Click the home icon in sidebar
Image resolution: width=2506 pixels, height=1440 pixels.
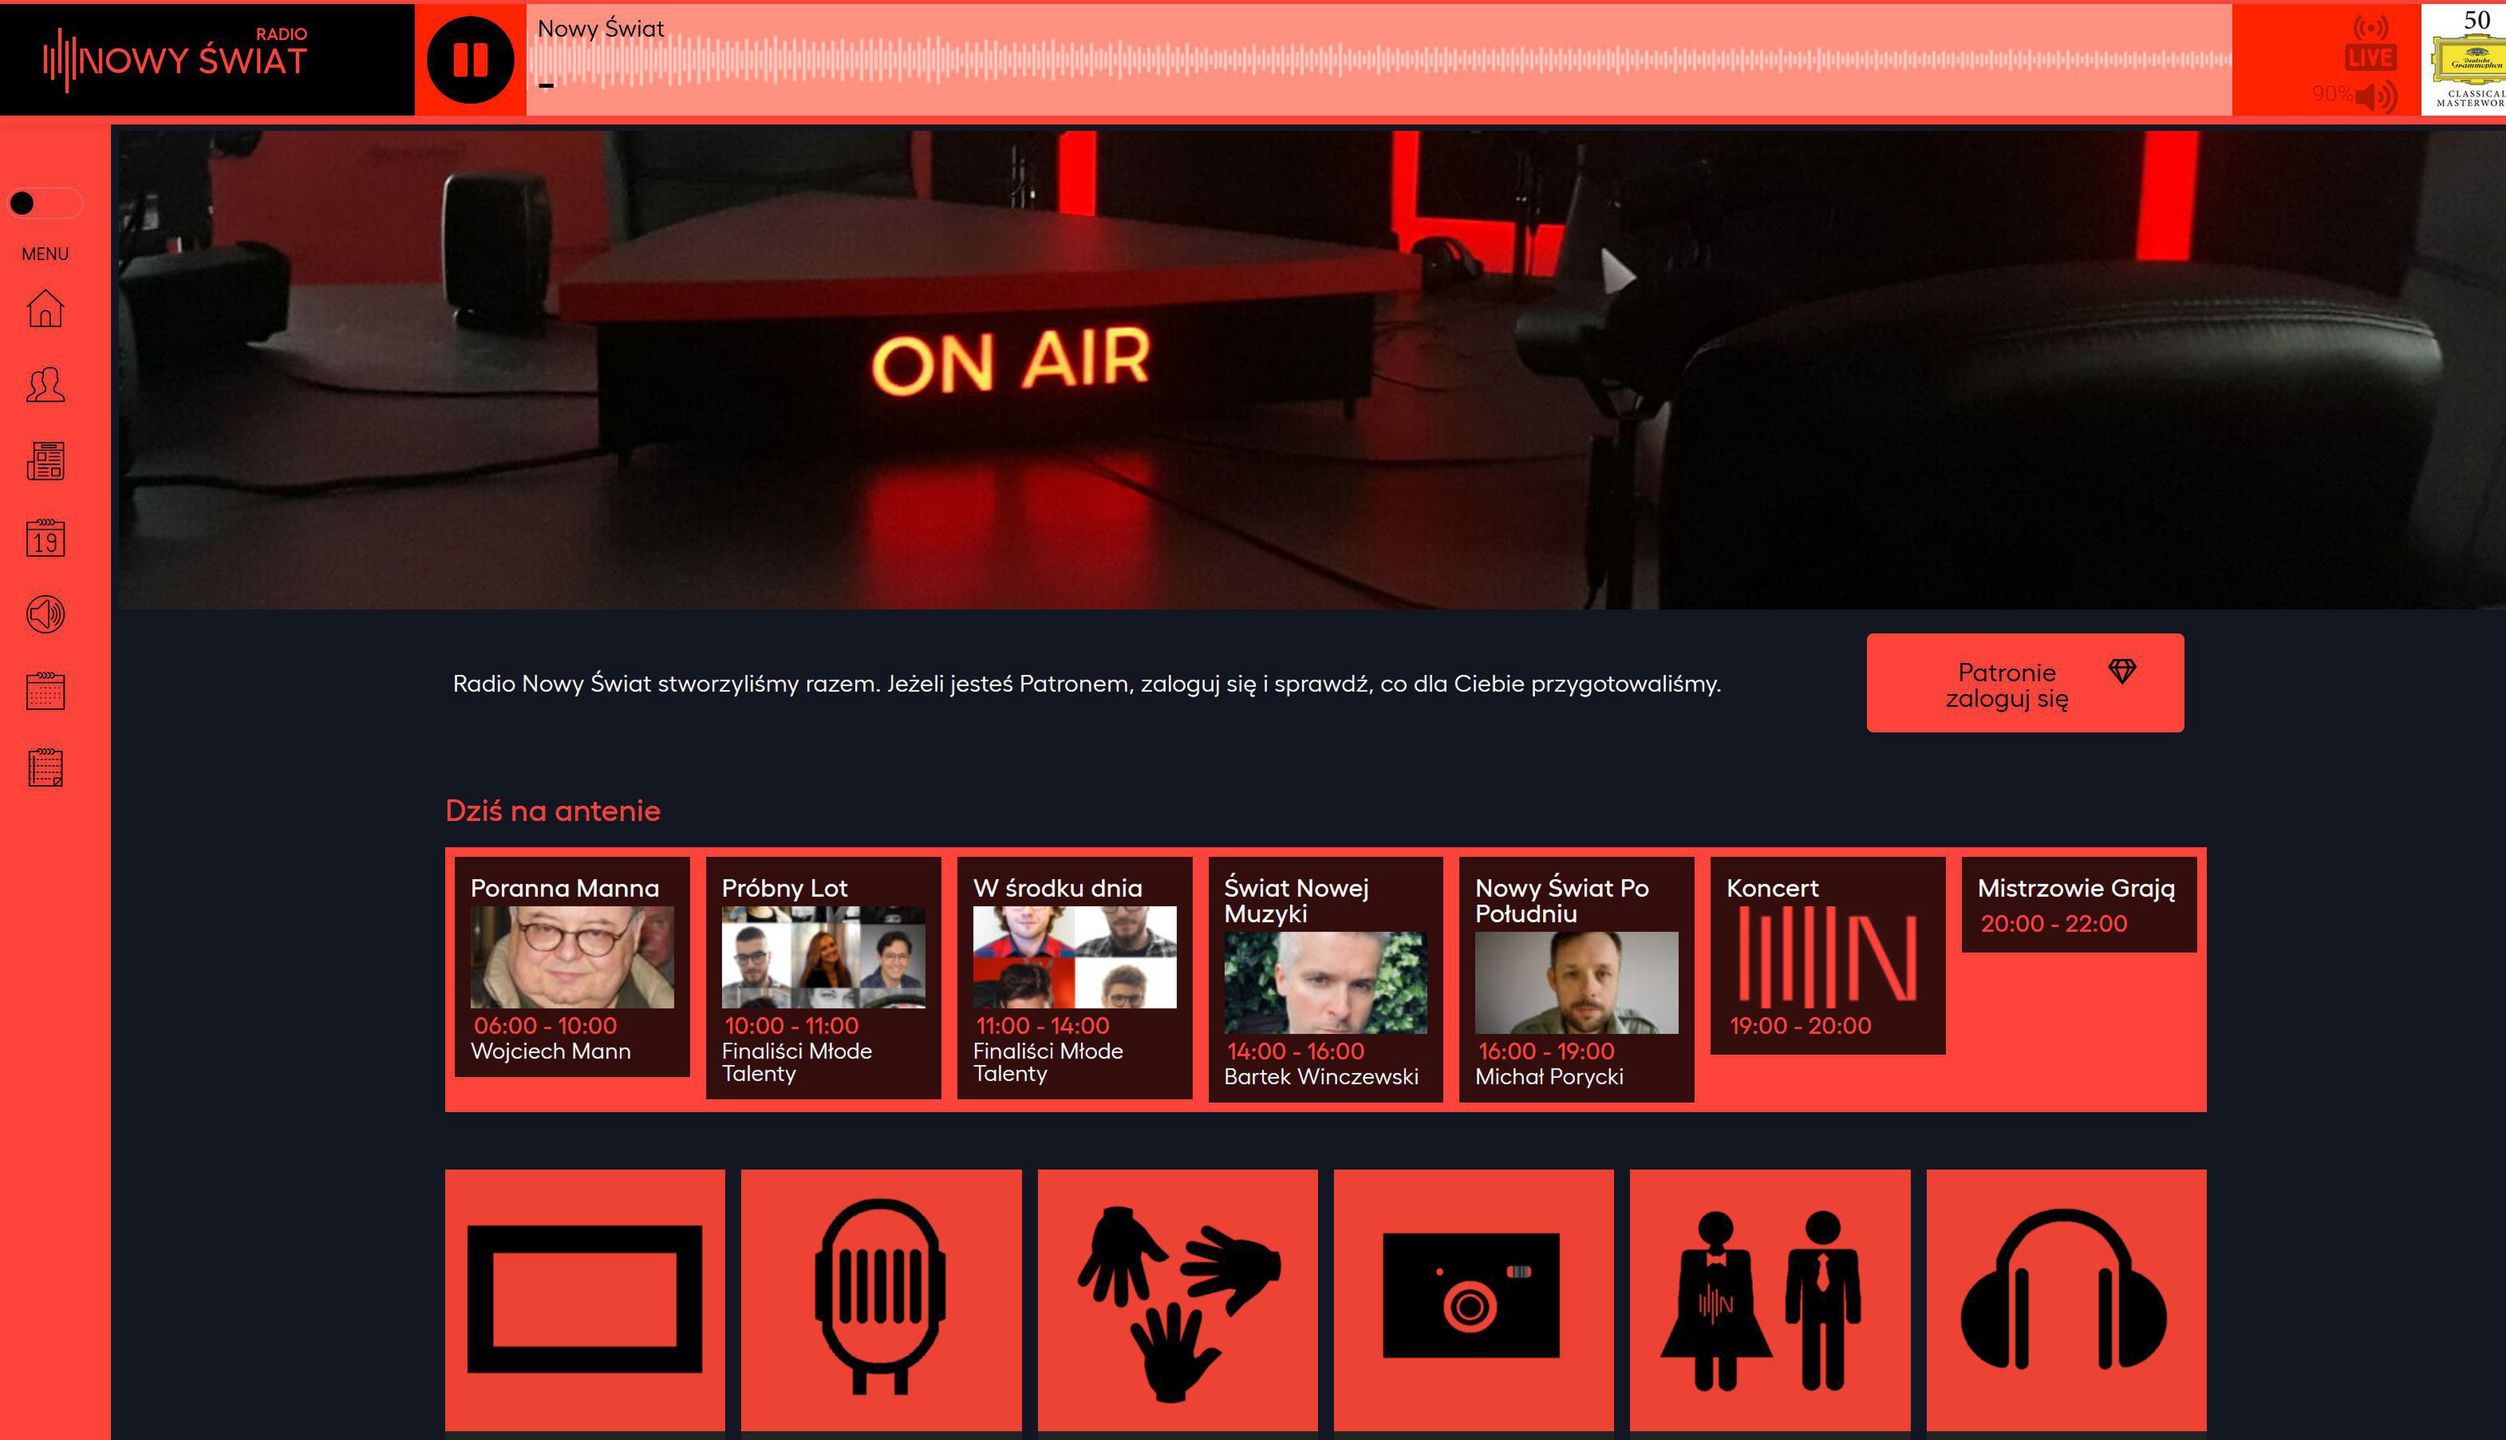(x=45, y=308)
